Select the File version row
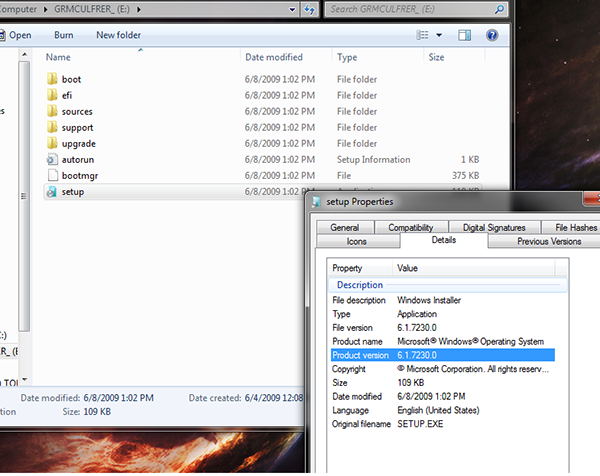The image size is (600, 476). tap(443, 328)
